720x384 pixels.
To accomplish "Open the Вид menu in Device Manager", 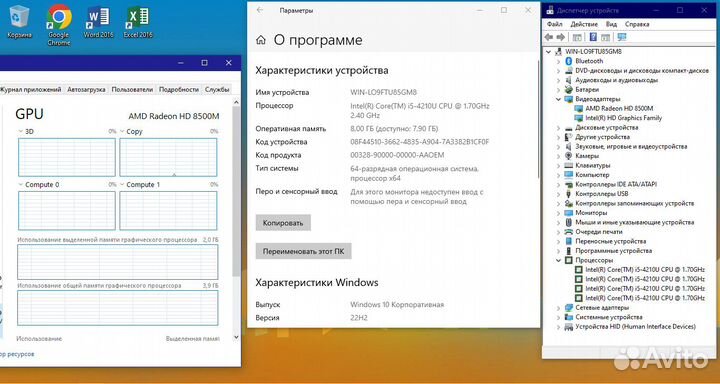I will click(611, 24).
